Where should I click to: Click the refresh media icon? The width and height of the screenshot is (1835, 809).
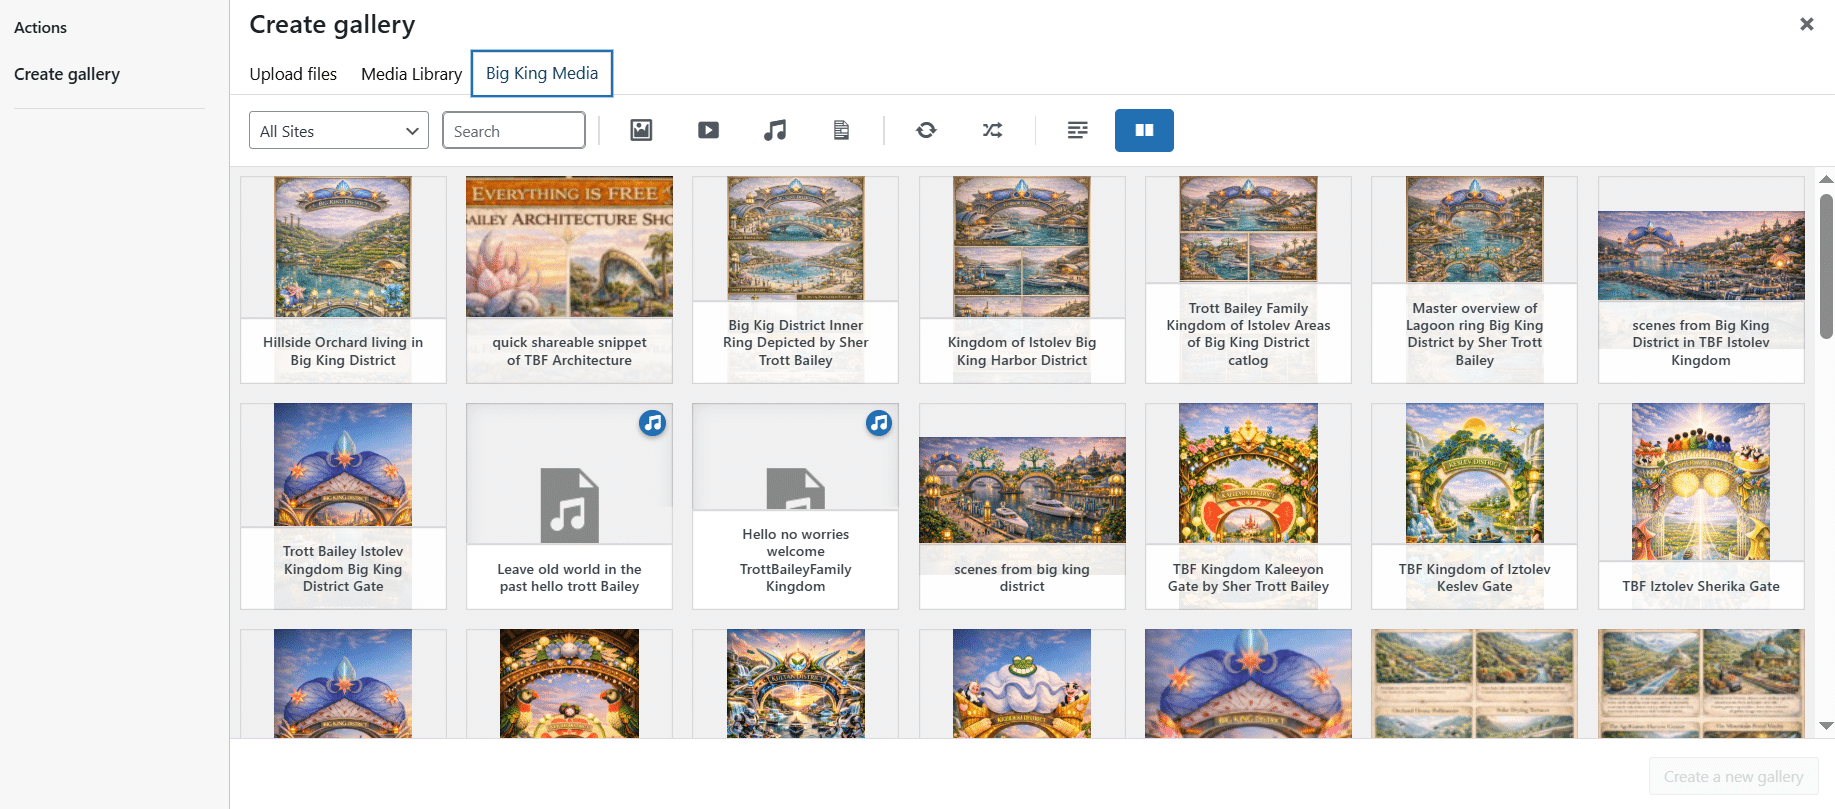click(926, 130)
